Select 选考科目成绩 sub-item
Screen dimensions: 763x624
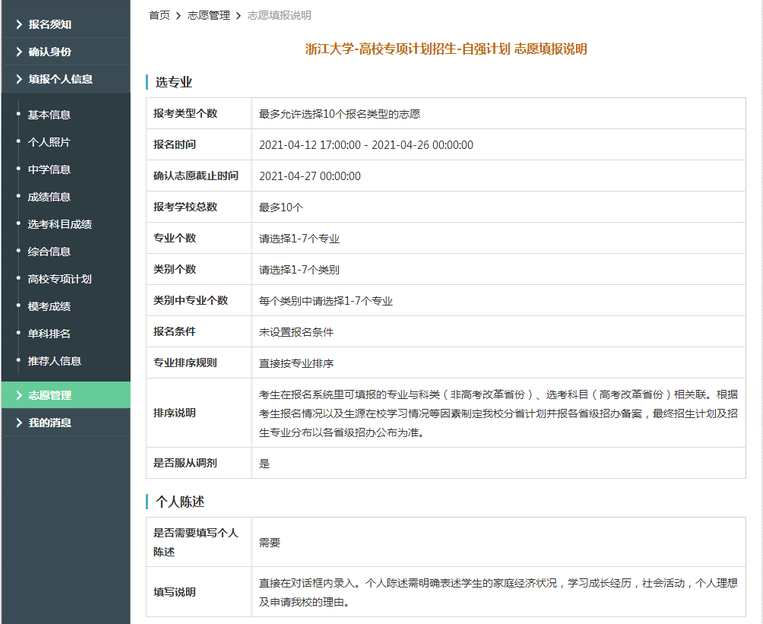(x=60, y=224)
